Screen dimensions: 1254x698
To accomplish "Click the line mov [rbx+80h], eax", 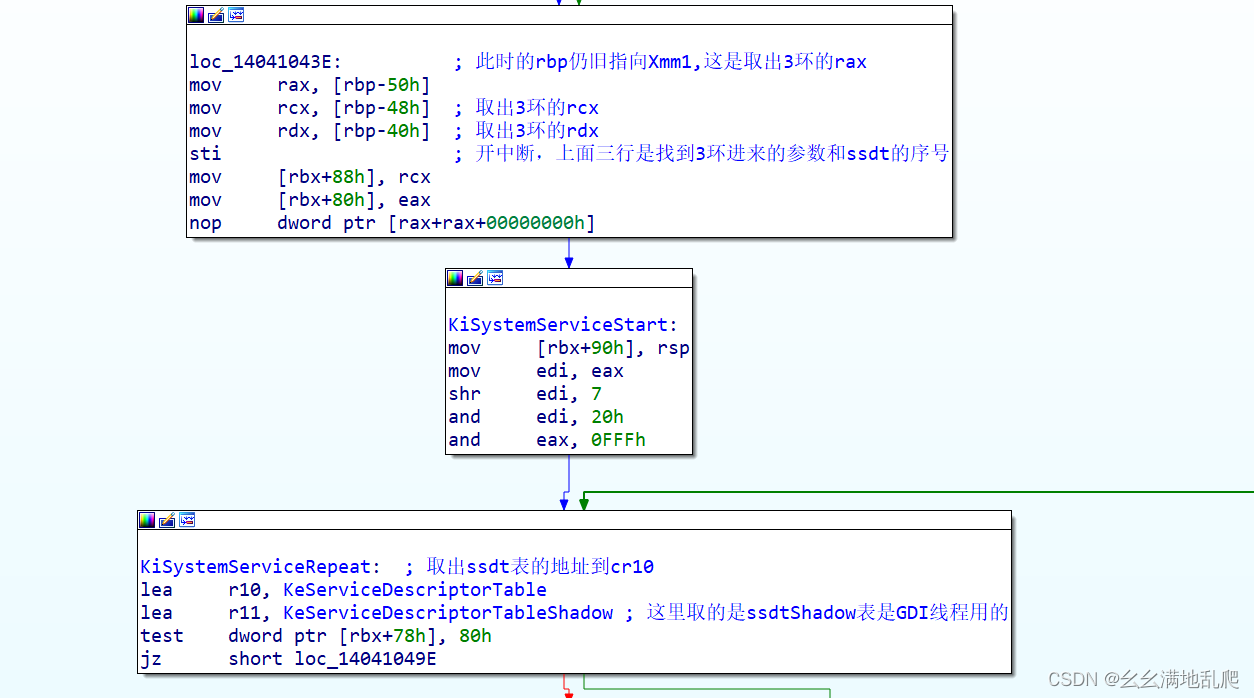I will [310, 200].
